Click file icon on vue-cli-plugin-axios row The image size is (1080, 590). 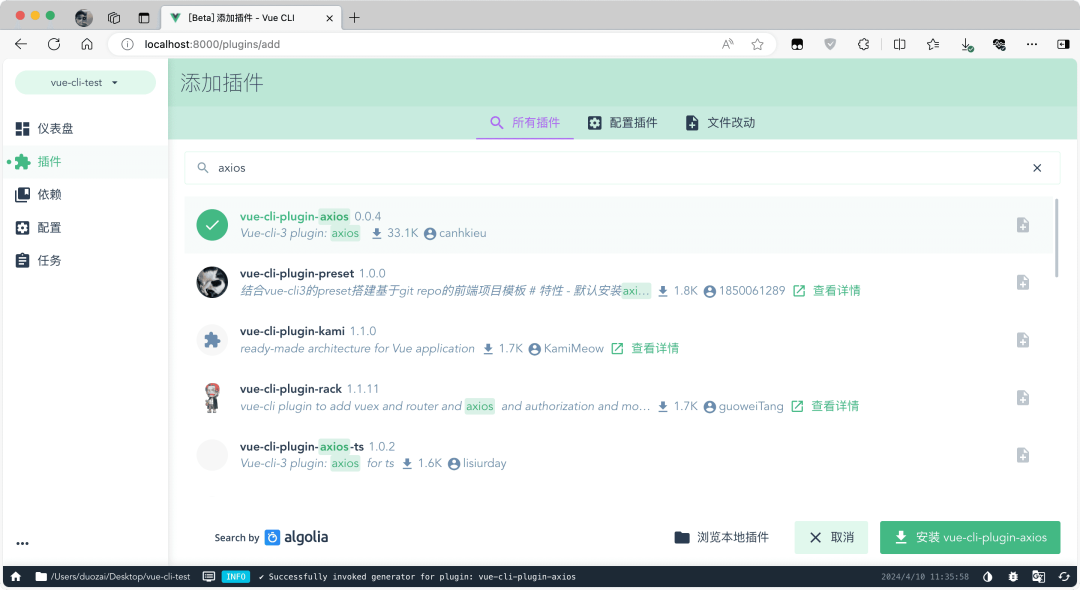click(1023, 225)
